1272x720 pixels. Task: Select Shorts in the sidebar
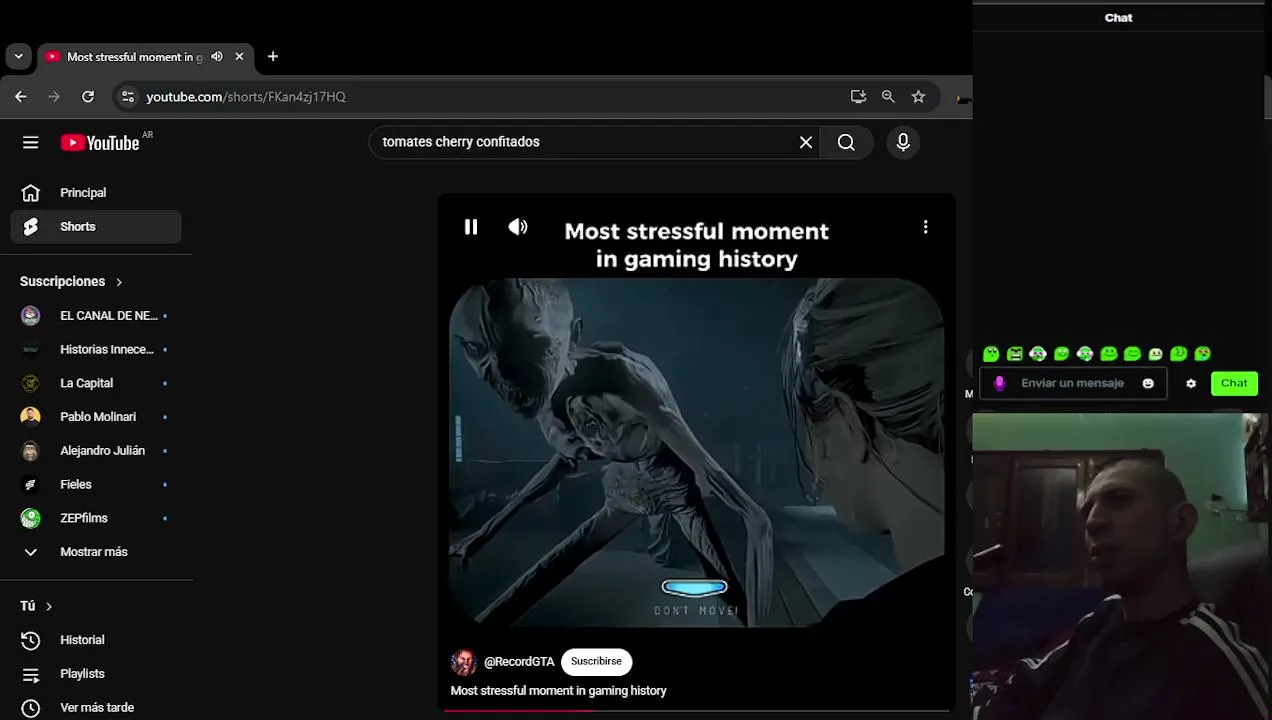coord(96,227)
